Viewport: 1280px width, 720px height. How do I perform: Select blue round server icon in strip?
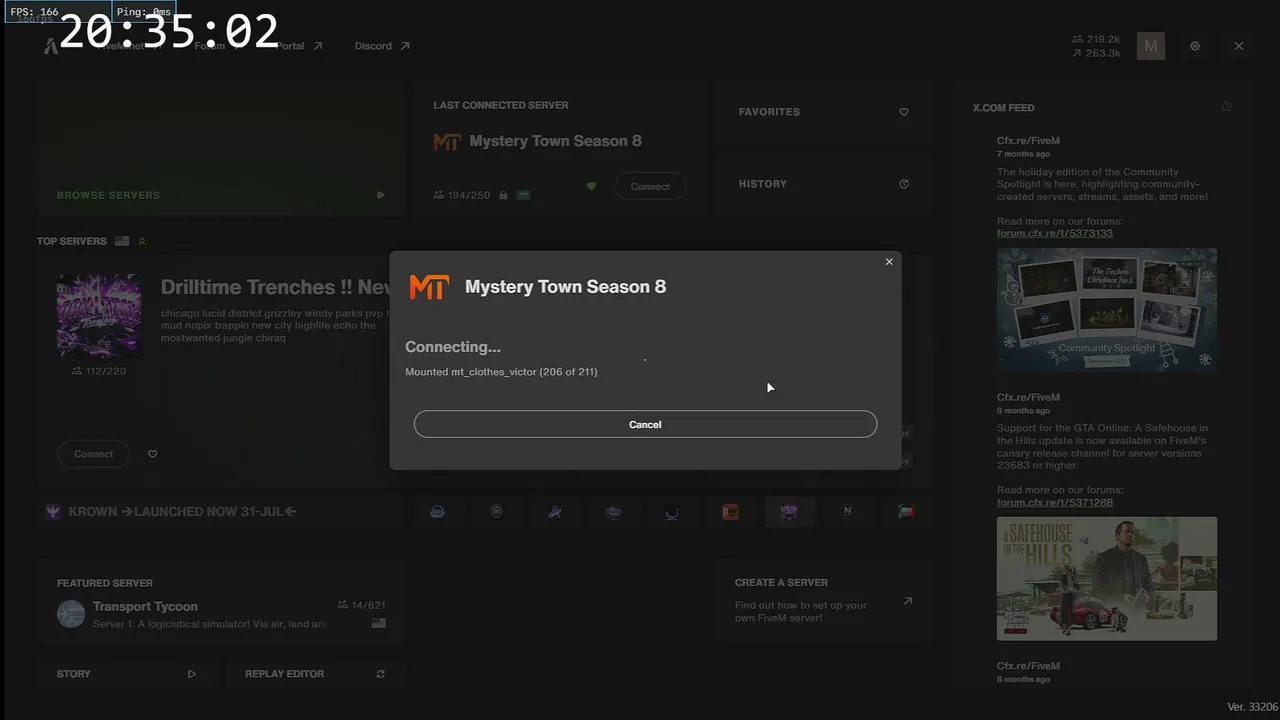pos(438,512)
